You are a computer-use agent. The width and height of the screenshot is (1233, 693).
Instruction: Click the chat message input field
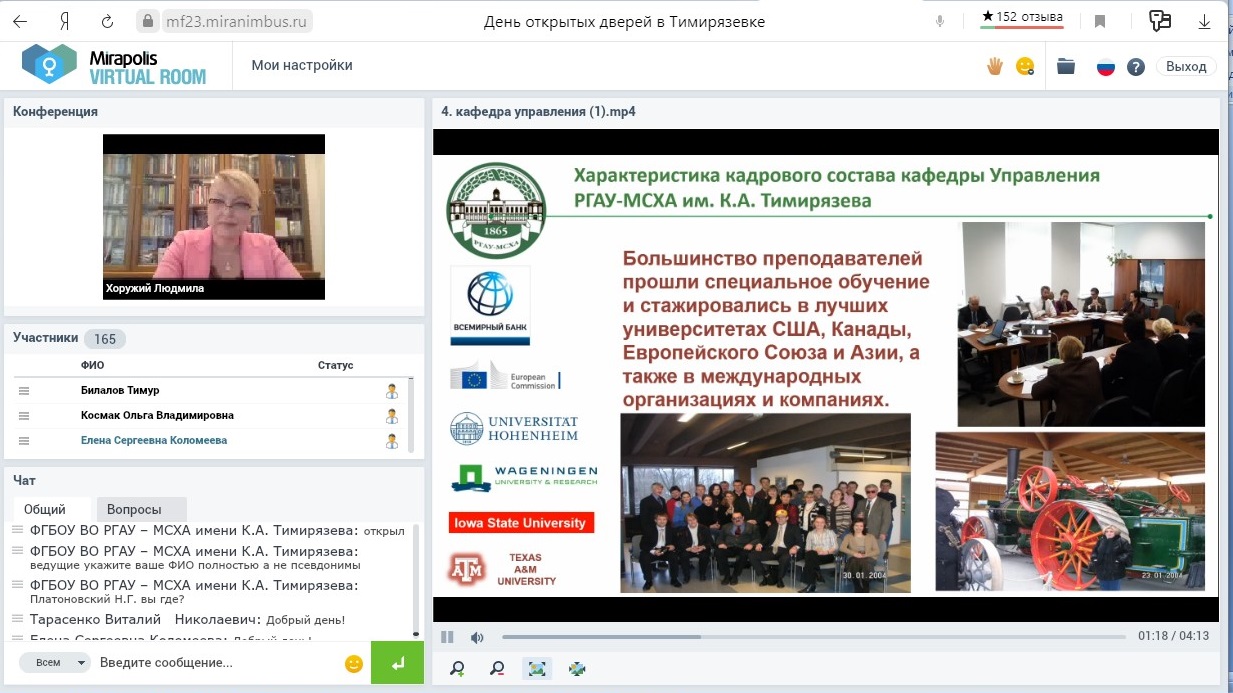[x=215, y=662]
